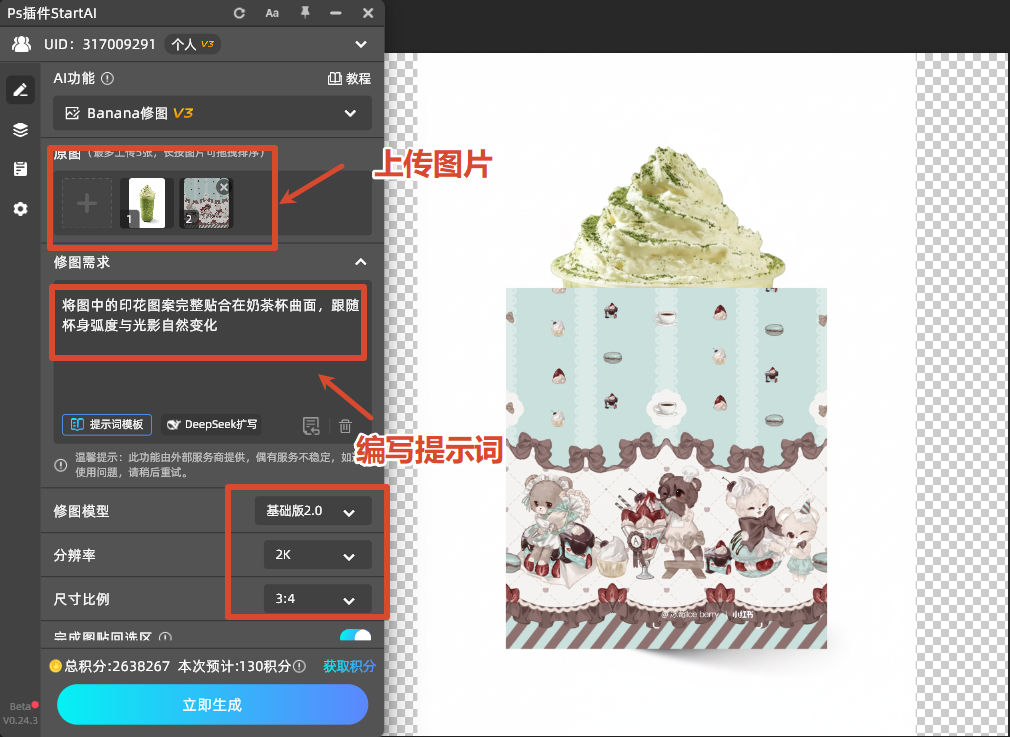The height and width of the screenshot is (737, 1010).
Task: Click the user account avatar icon
Action: click(x=21, y=44)
